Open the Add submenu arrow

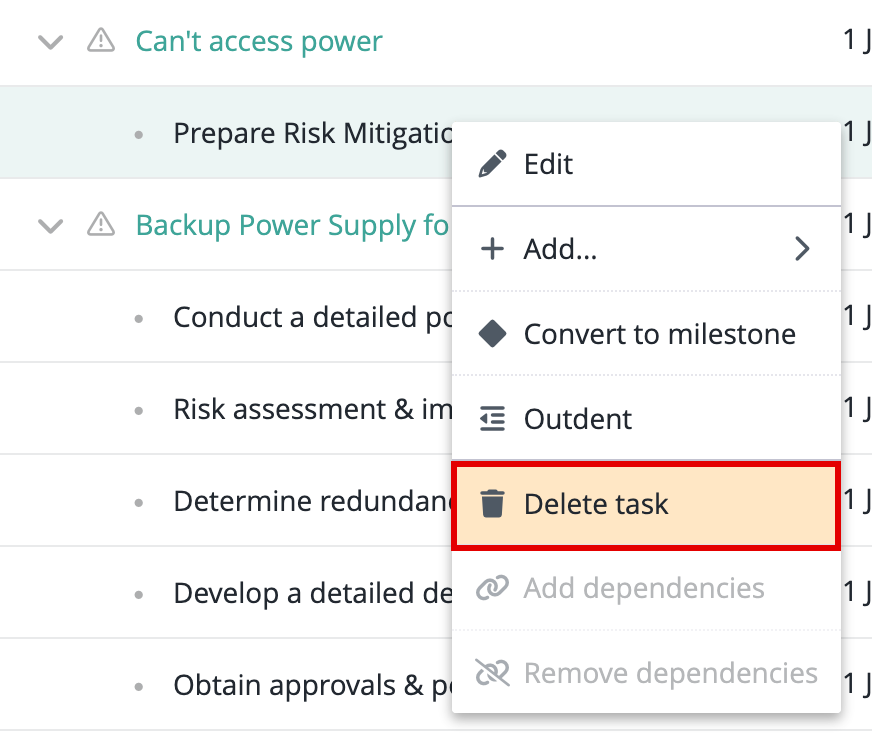(x=801, y=249)
